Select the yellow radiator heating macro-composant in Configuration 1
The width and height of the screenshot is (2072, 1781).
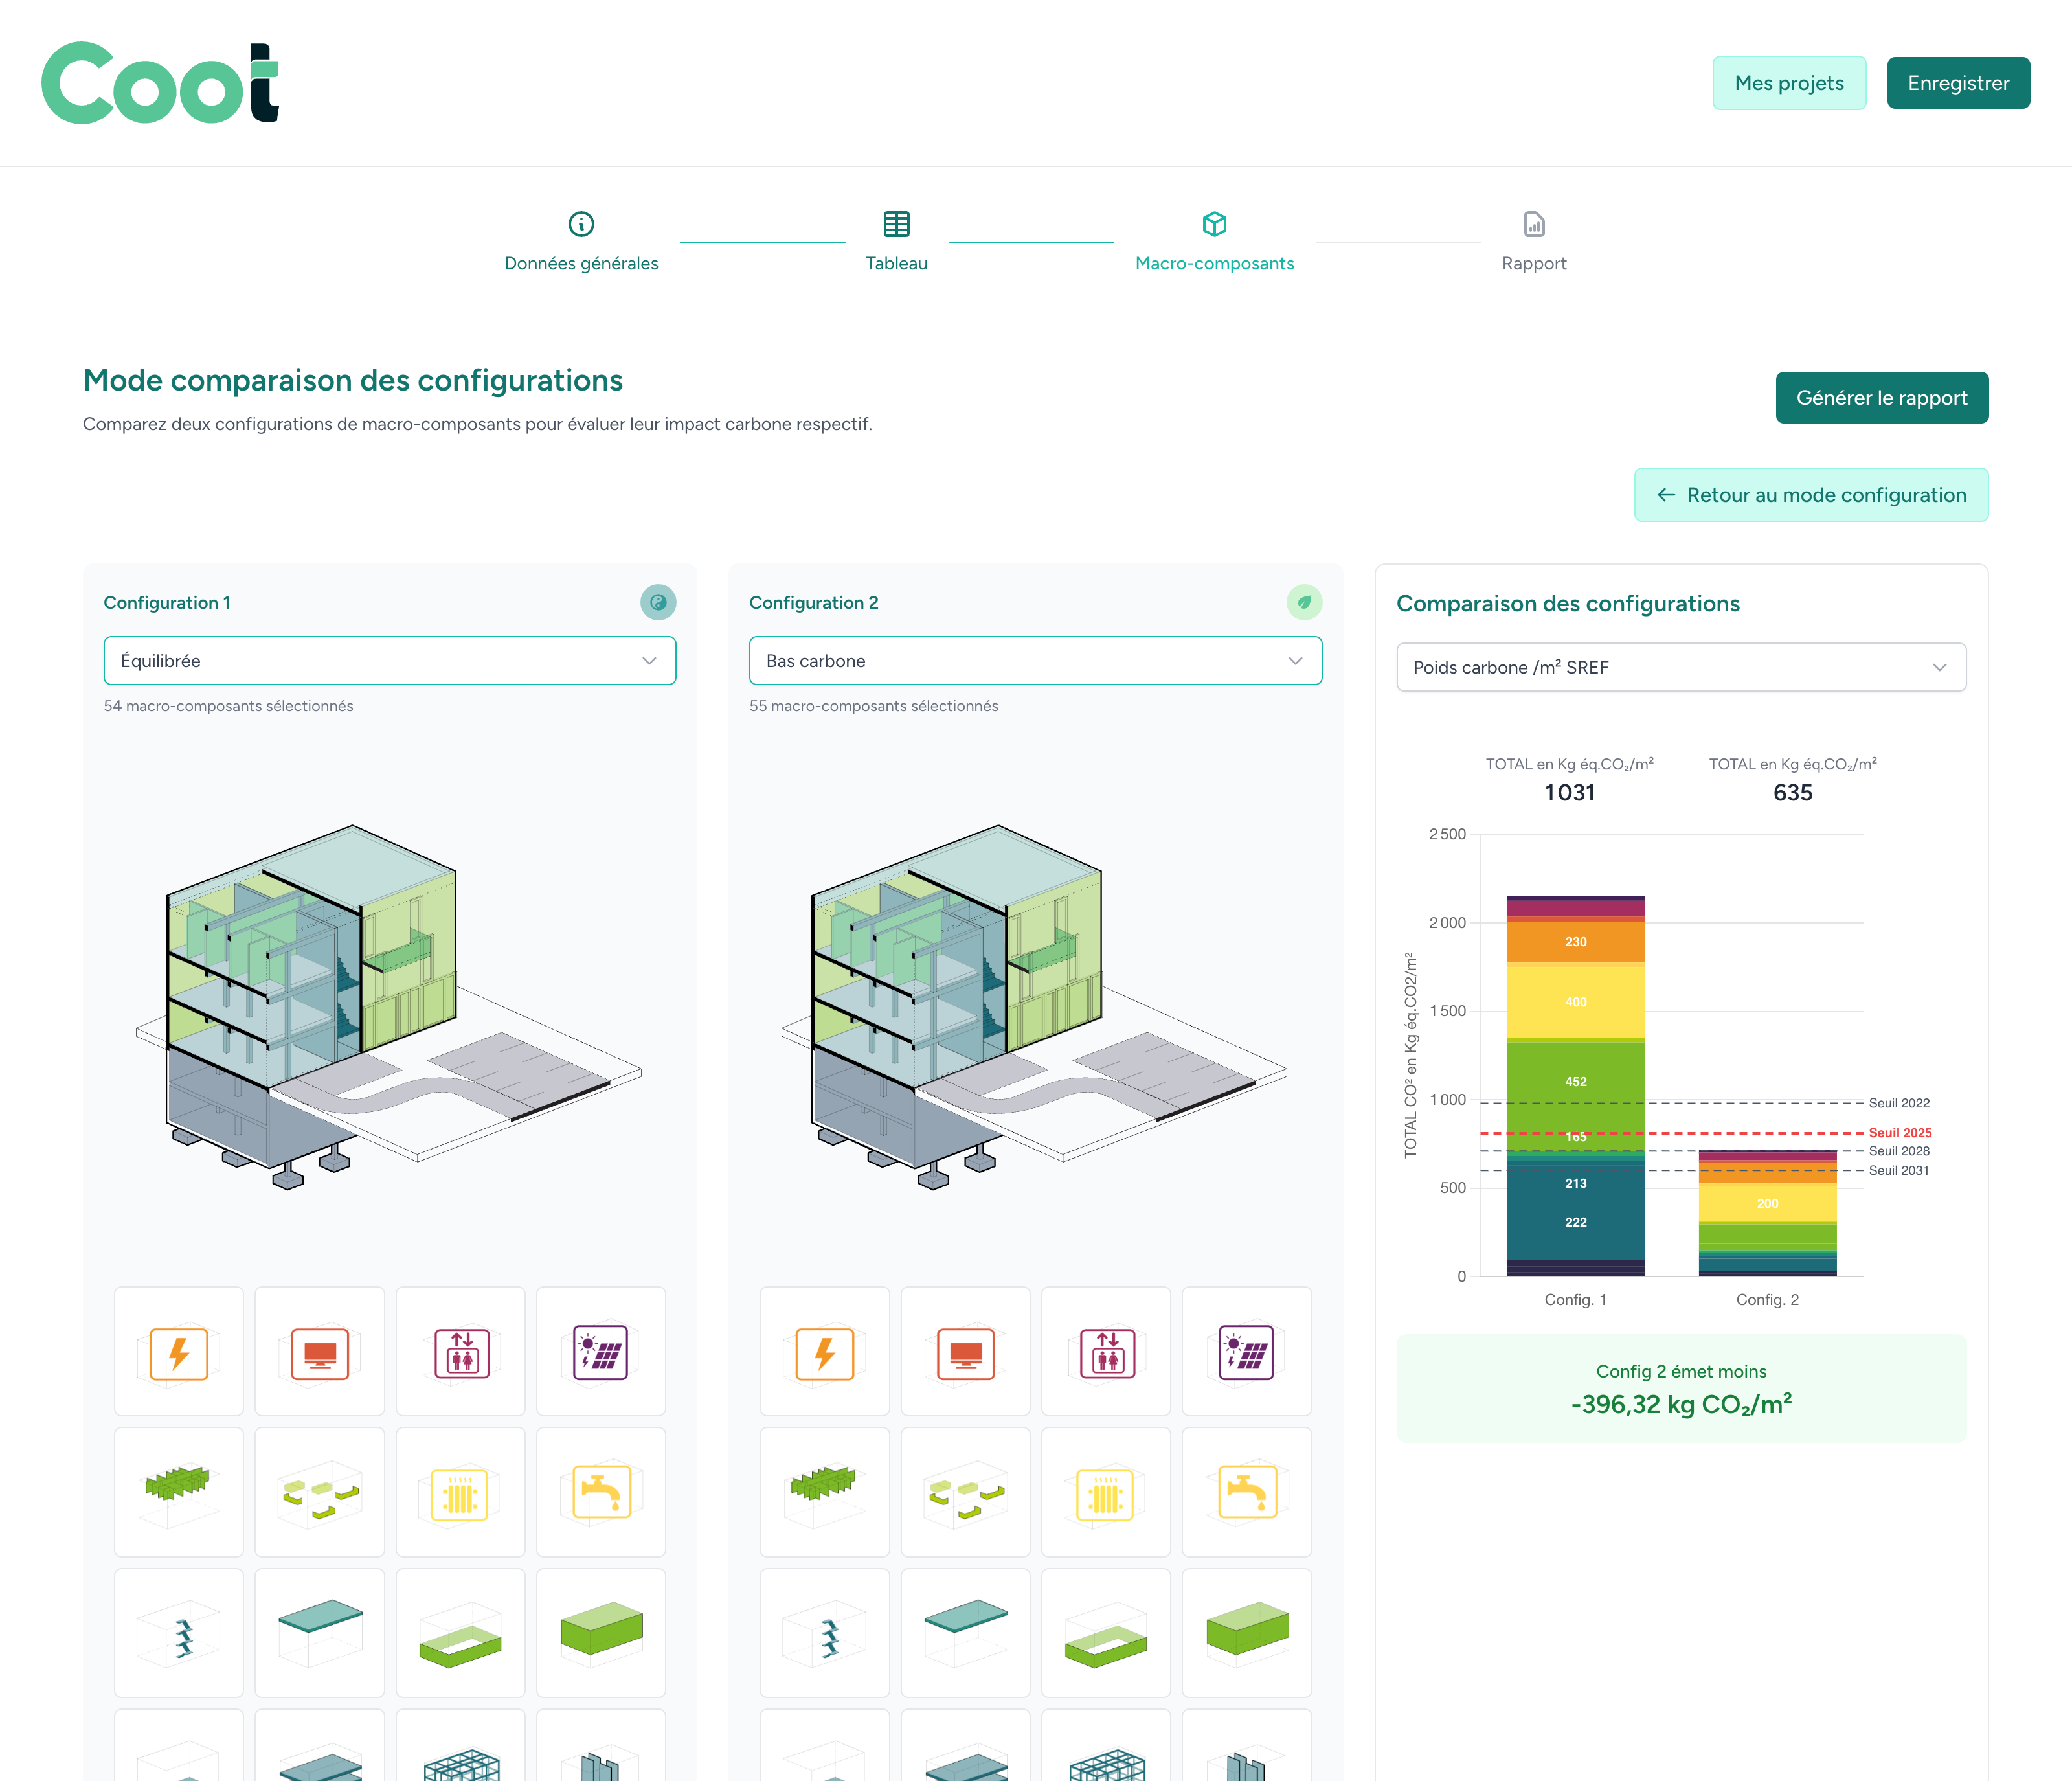[x=461, y=1493]
